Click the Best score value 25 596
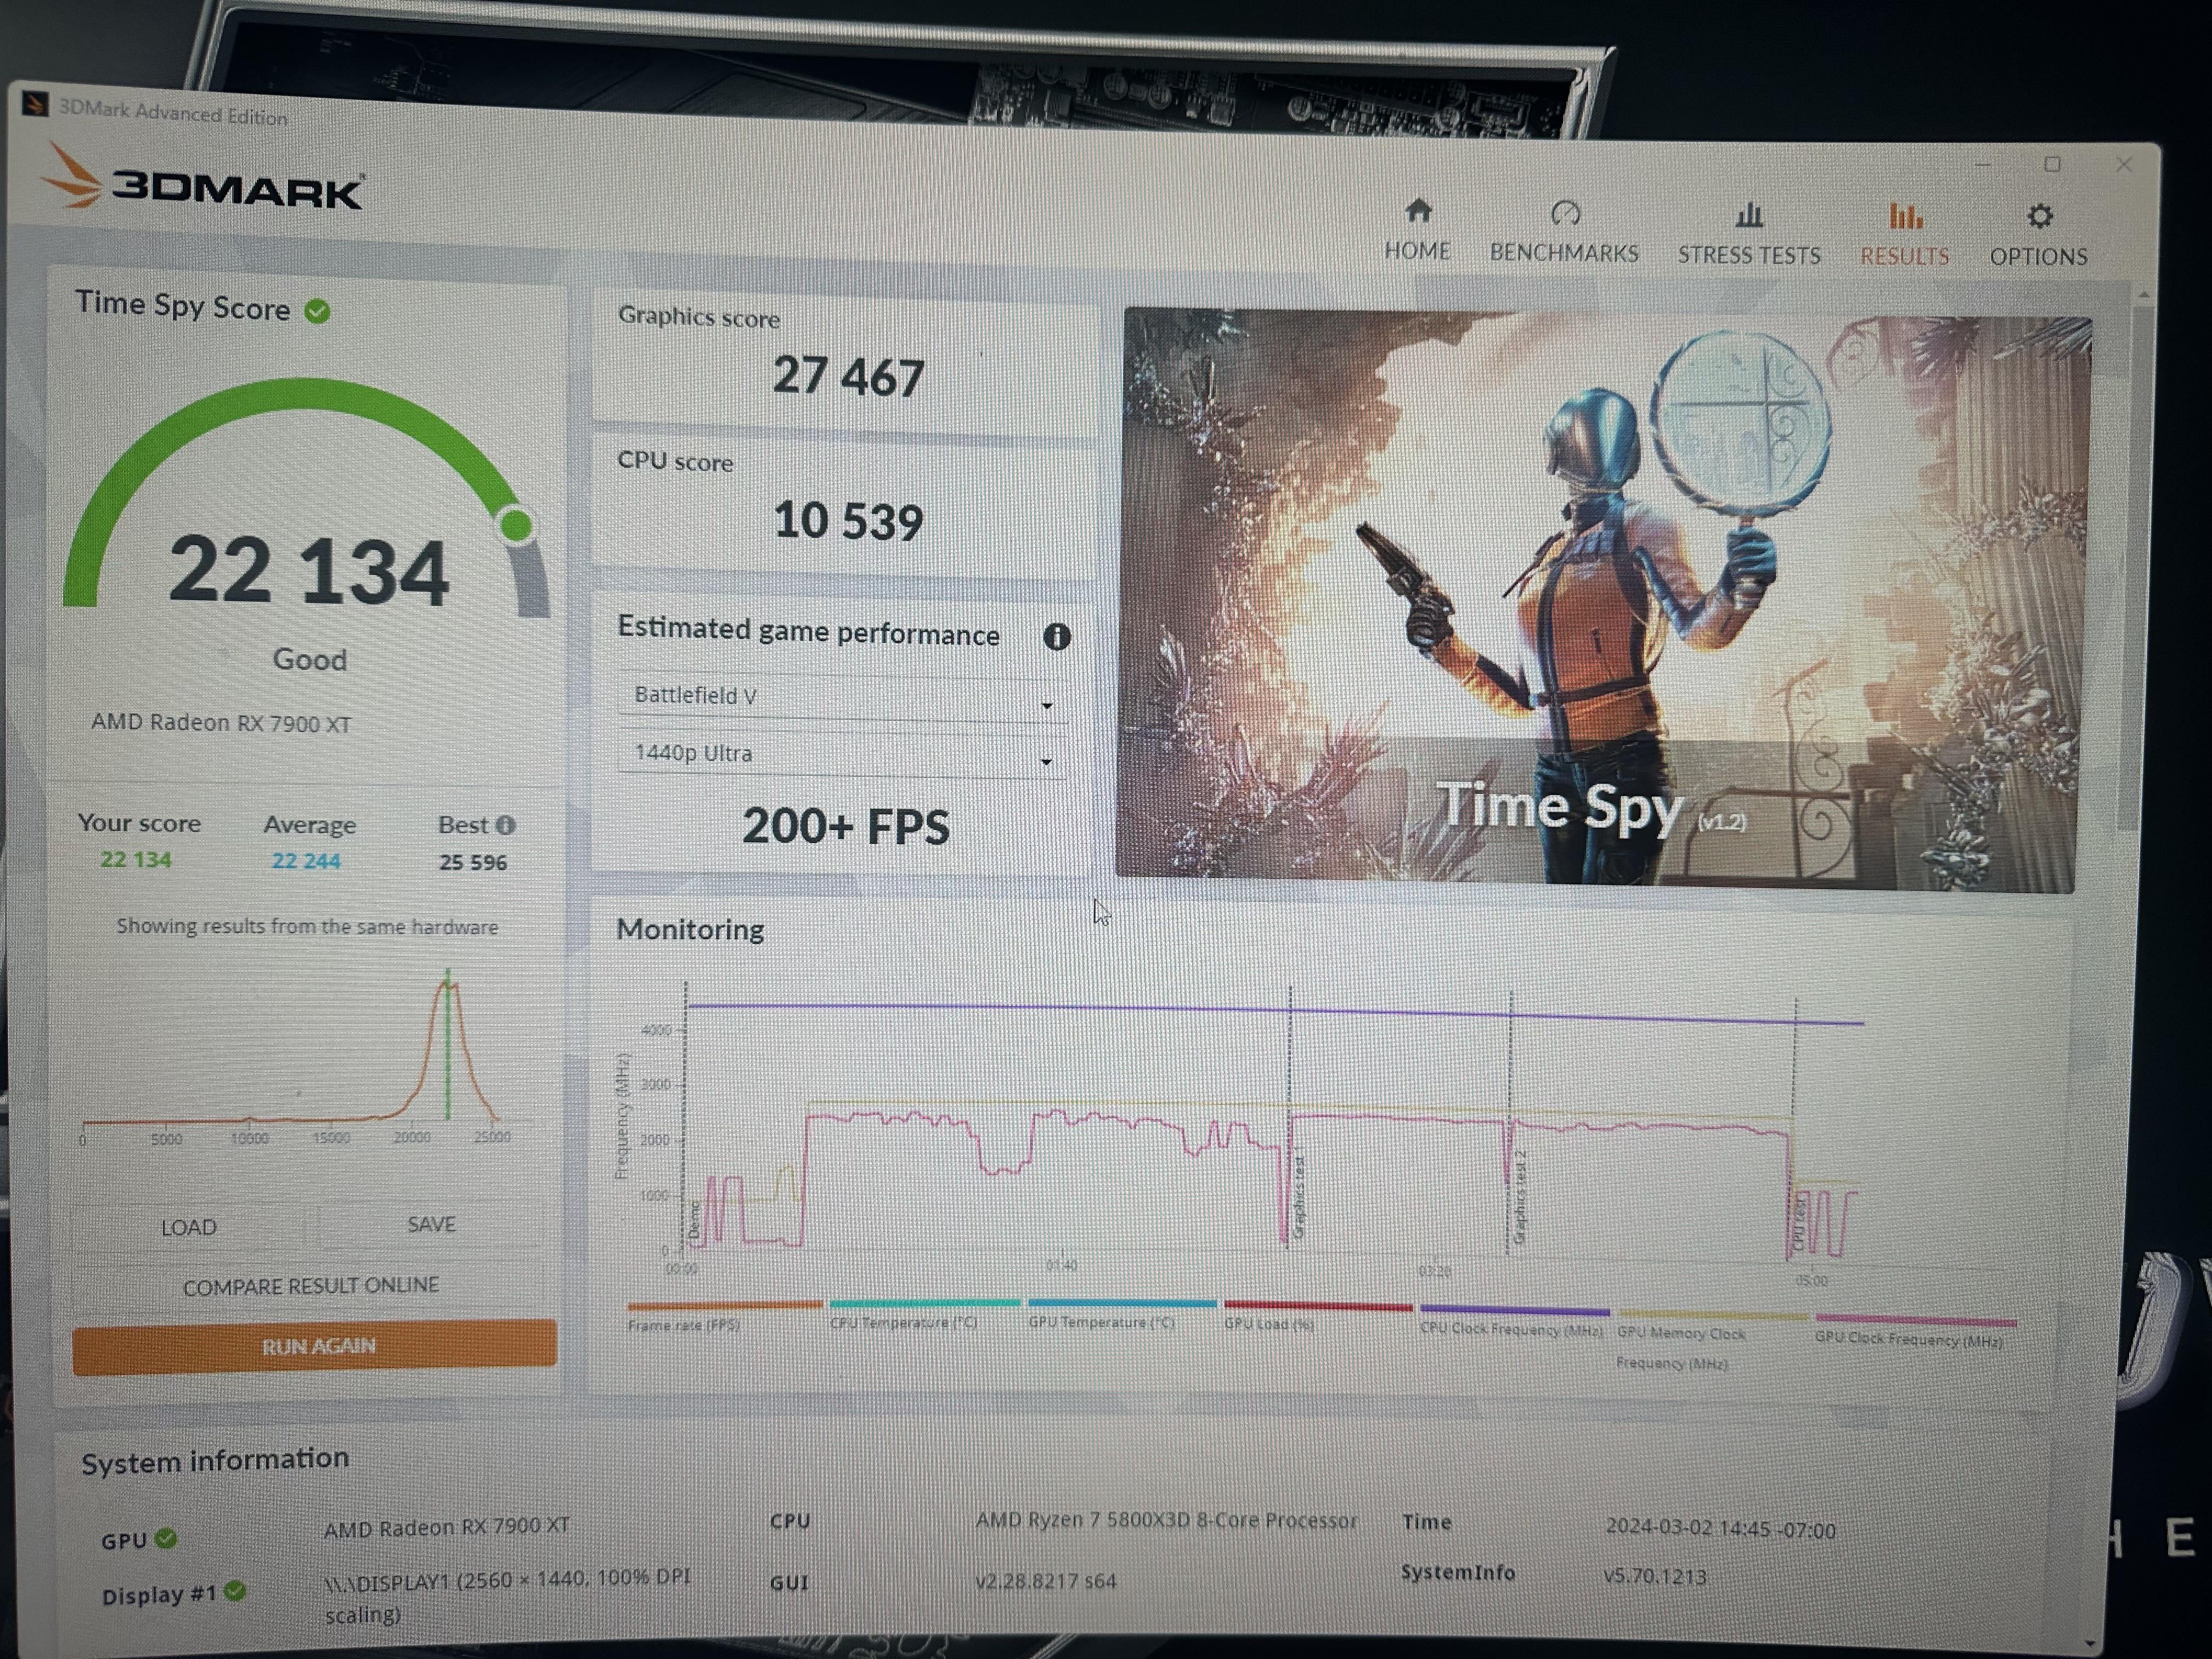The image size is (2212, 1659). 473,862
